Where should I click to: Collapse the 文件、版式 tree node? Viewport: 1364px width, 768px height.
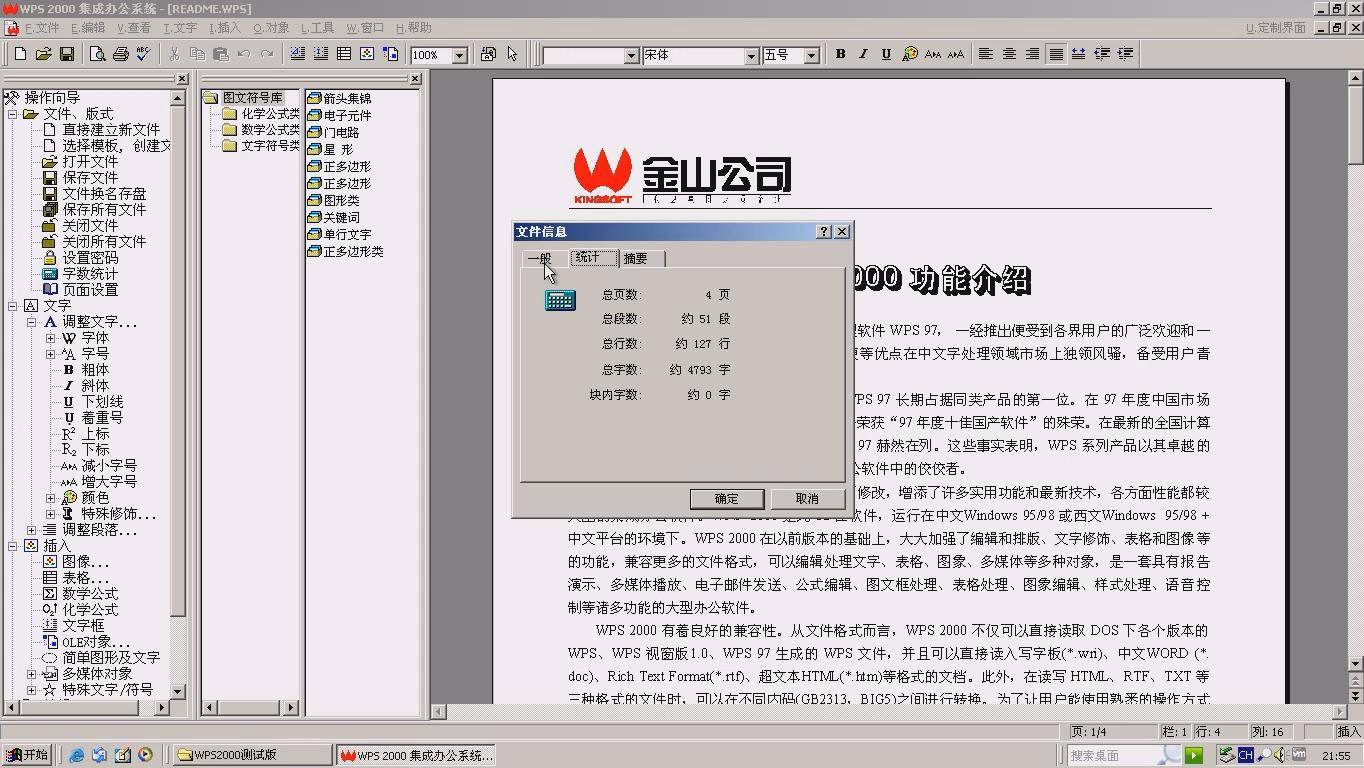click(13, 114)
